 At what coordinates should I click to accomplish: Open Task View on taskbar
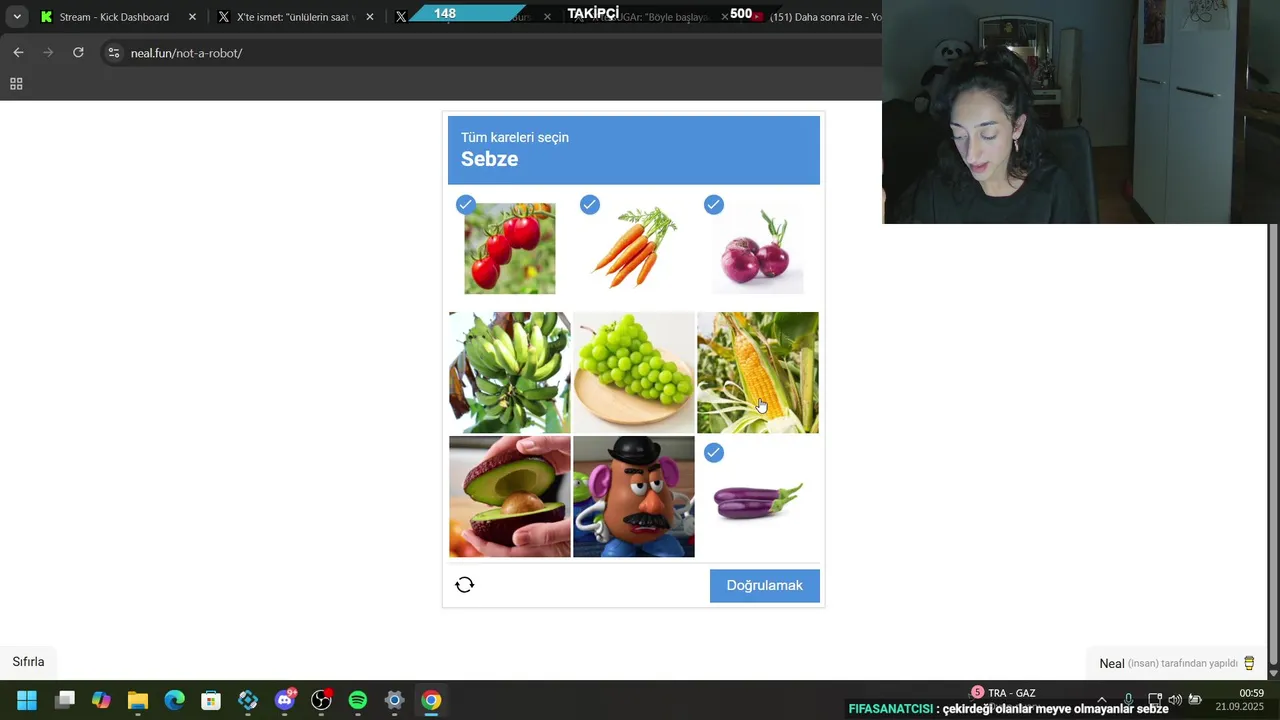(65, 700)
